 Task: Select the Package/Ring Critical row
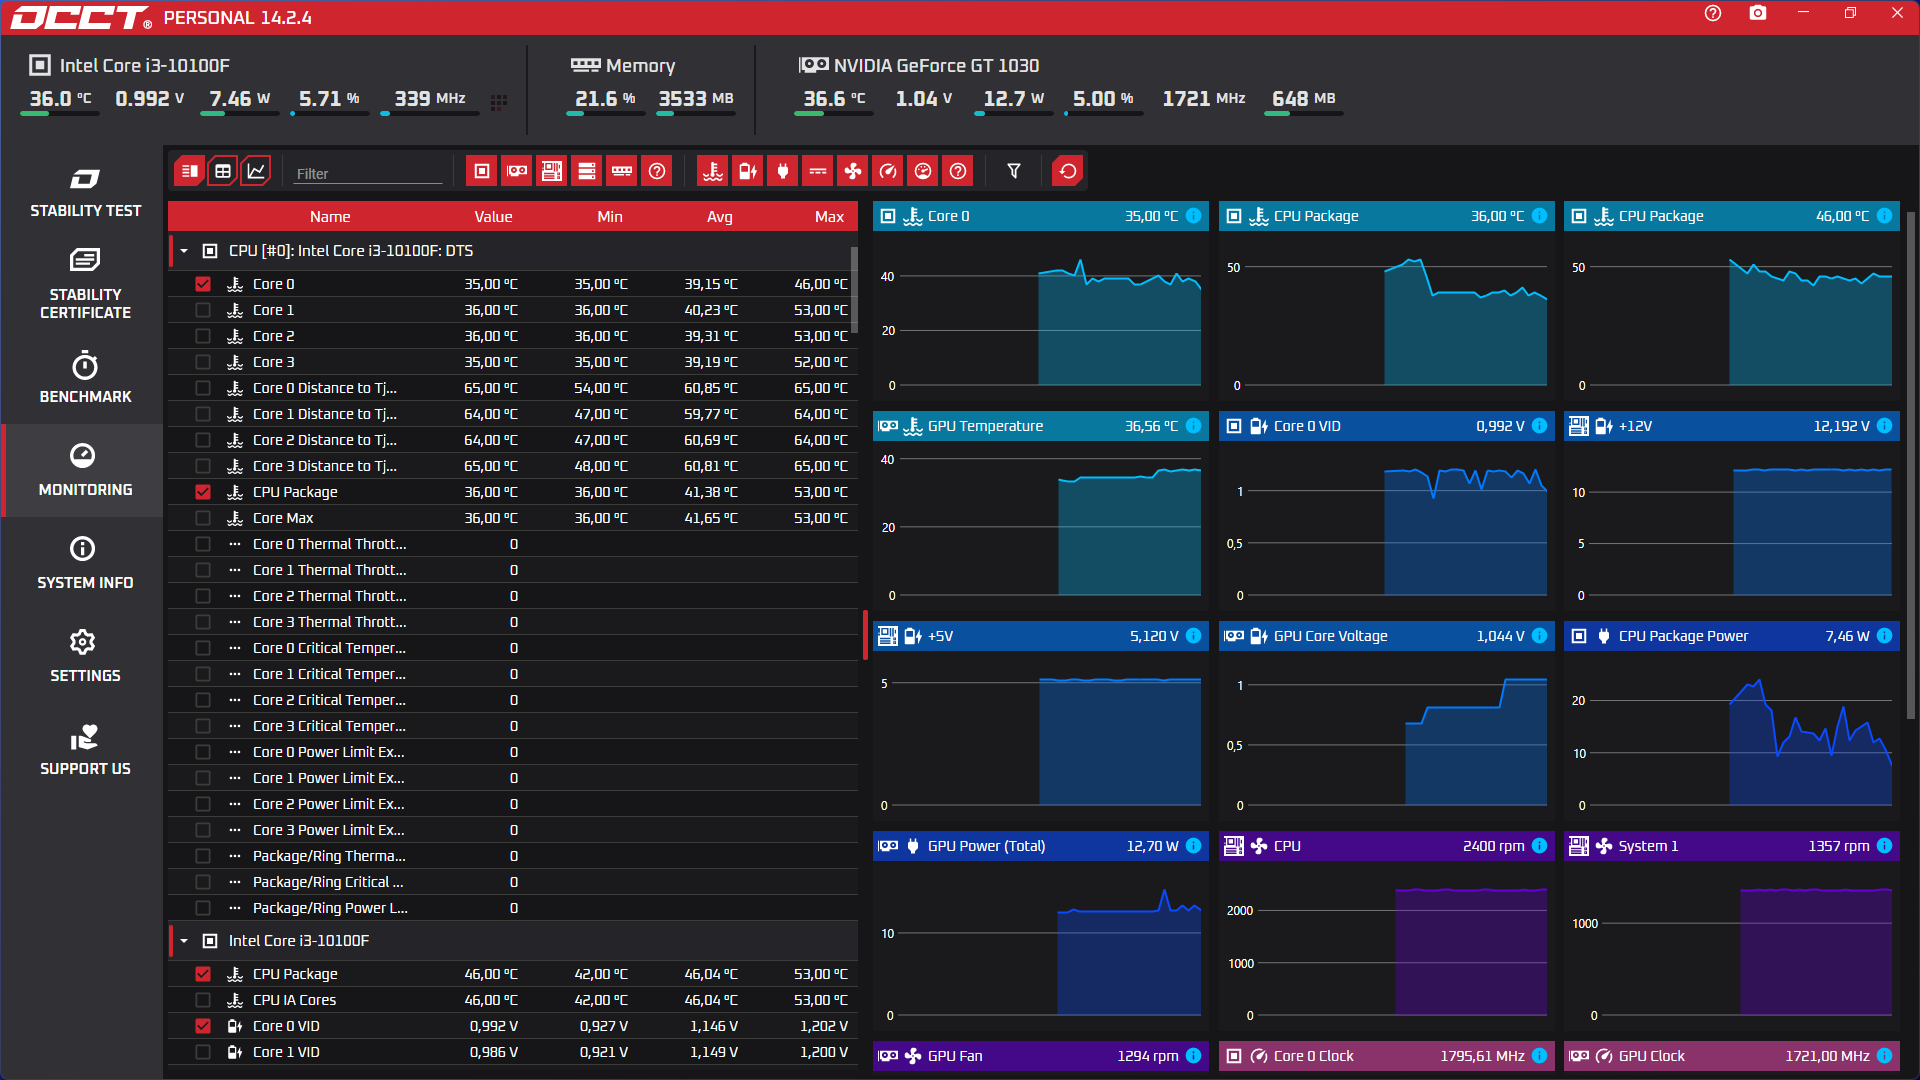tap(513, 882)
